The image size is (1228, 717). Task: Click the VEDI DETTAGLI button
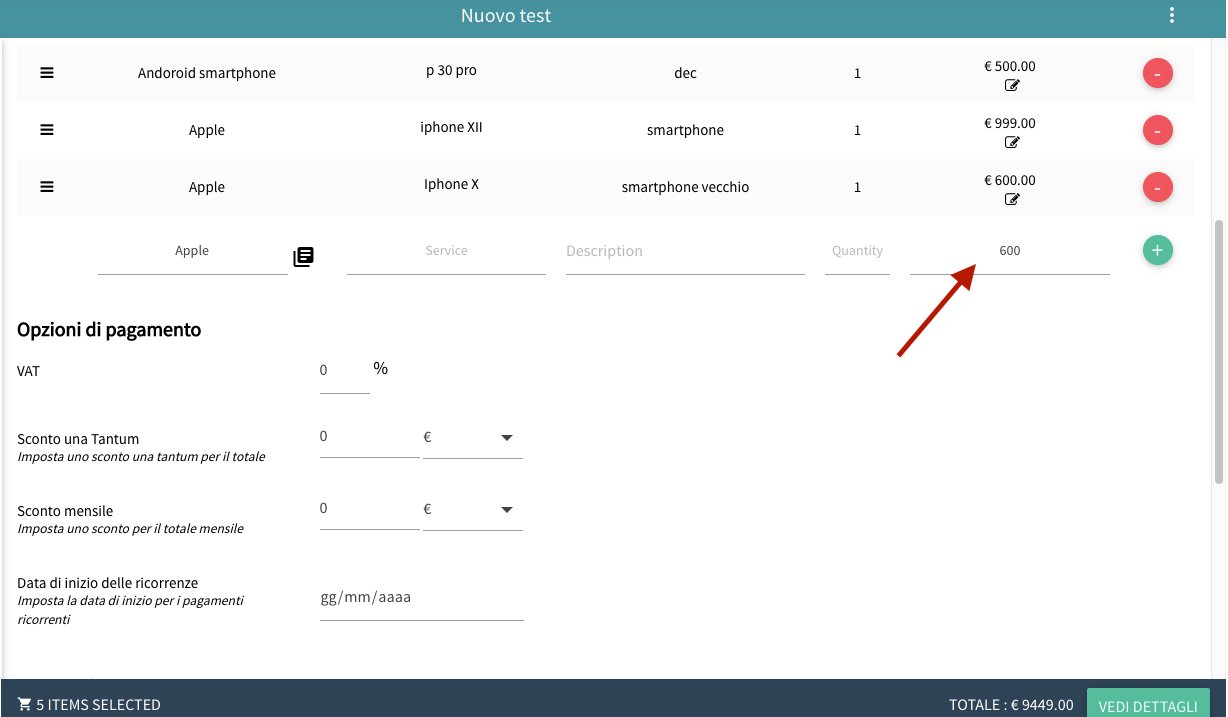1147,705
